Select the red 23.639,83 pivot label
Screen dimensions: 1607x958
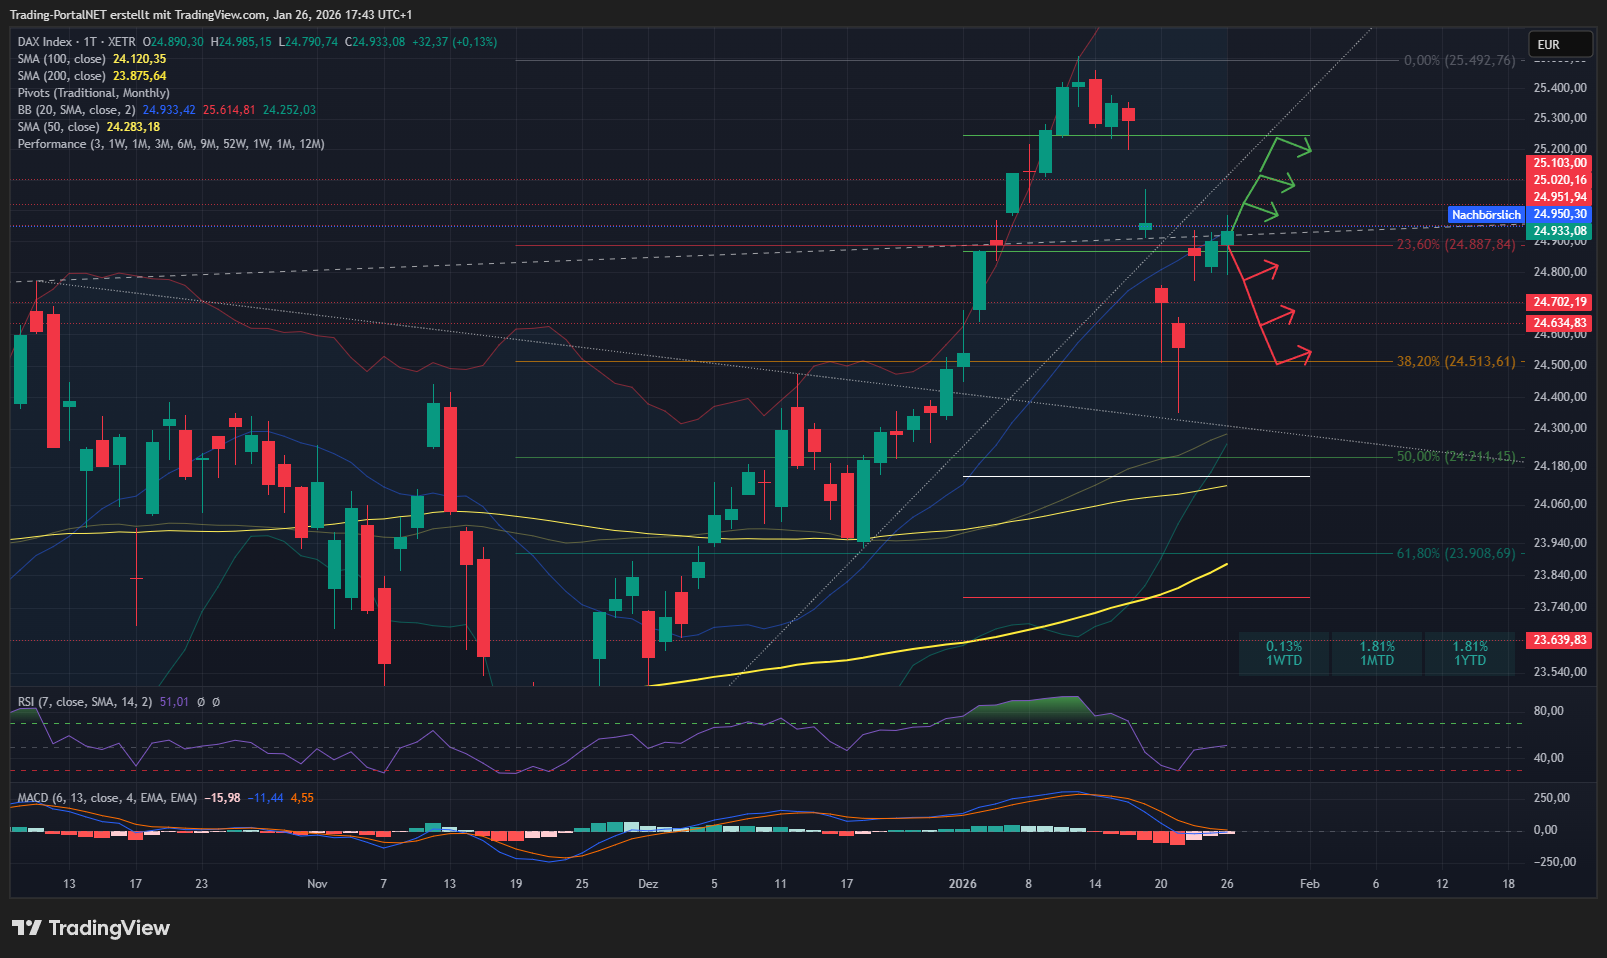pos(1559,640)
